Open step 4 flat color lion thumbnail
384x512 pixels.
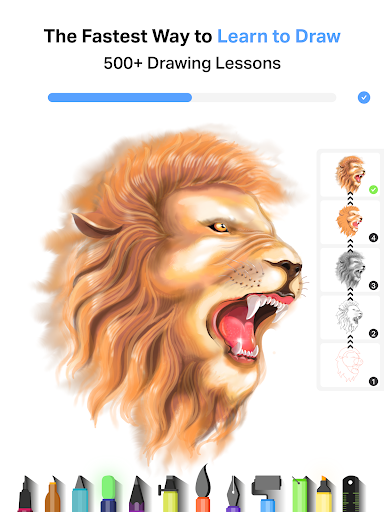tap(350, 222)
